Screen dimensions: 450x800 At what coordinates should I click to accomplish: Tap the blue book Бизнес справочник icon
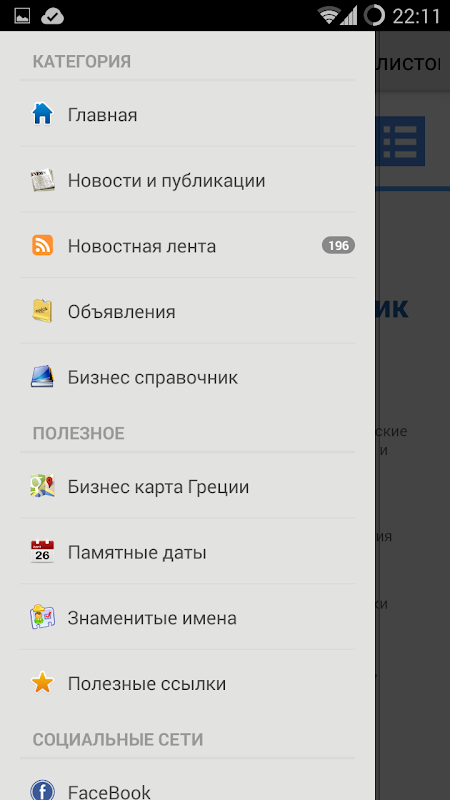[42, 377]
